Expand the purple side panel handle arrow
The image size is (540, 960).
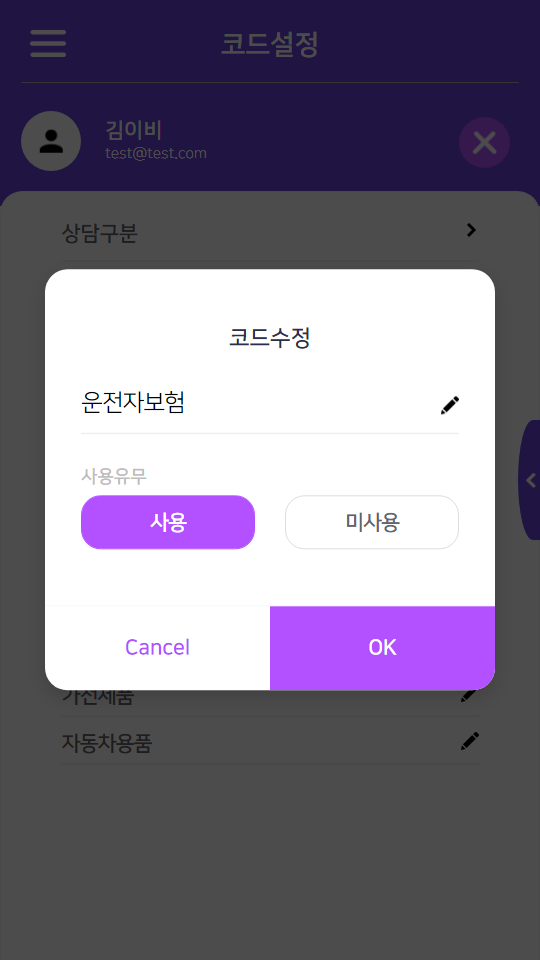coord(530,480)
